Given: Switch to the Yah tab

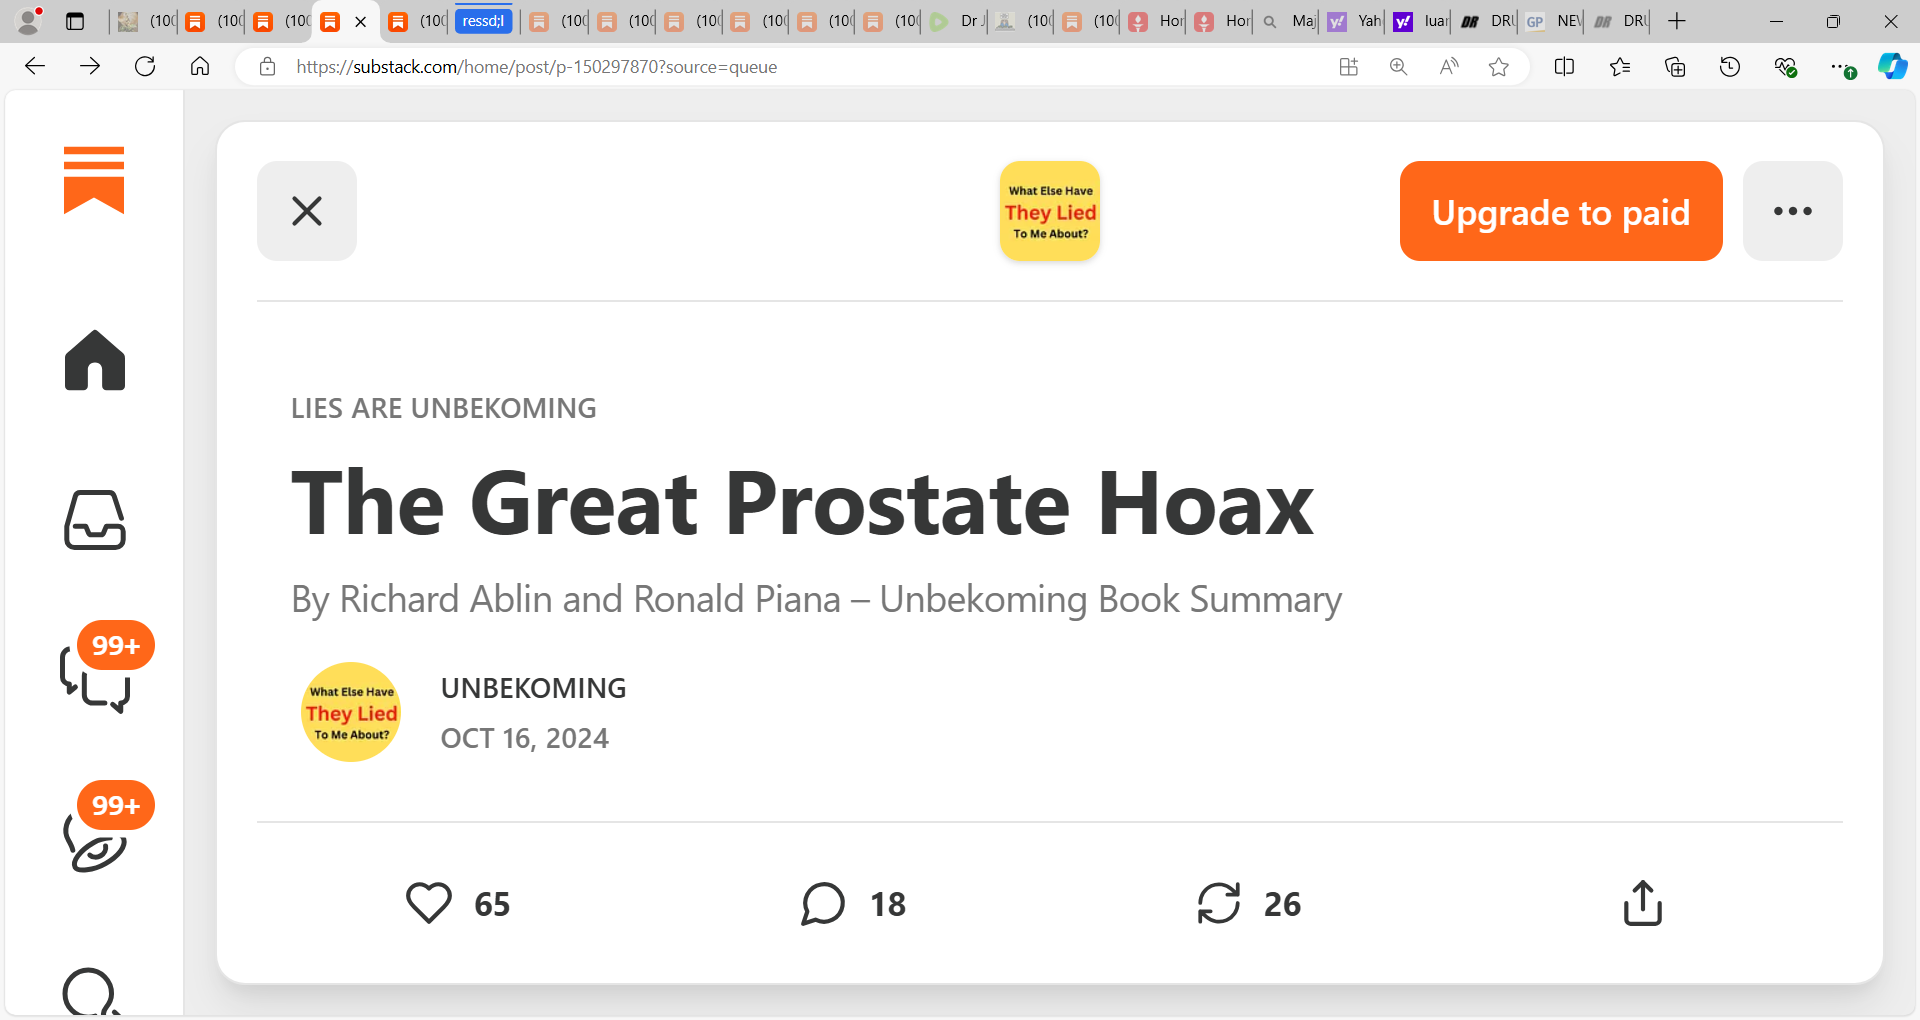Looking at the screenshot, I should coord(1354,21).
